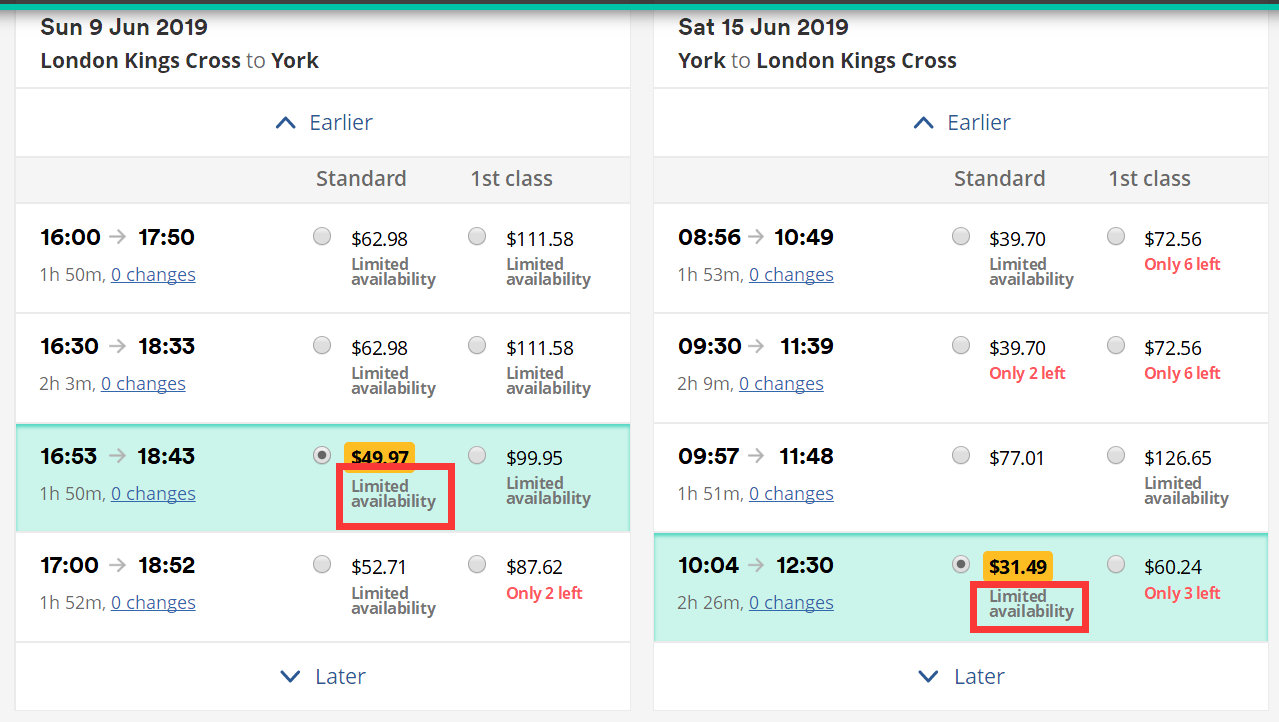Screen dimensions: 1279x722
Task: View 0 changes details for 10:04 return
Action: 791,603
